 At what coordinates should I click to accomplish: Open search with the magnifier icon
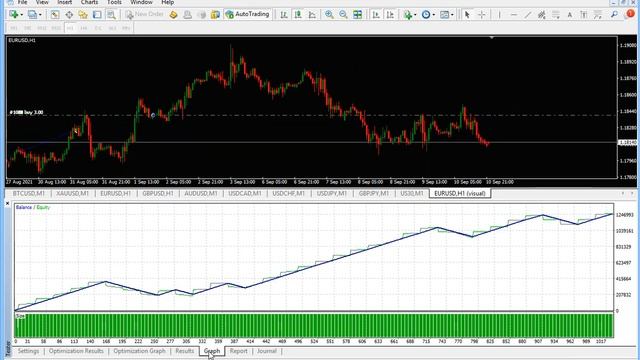614,15
